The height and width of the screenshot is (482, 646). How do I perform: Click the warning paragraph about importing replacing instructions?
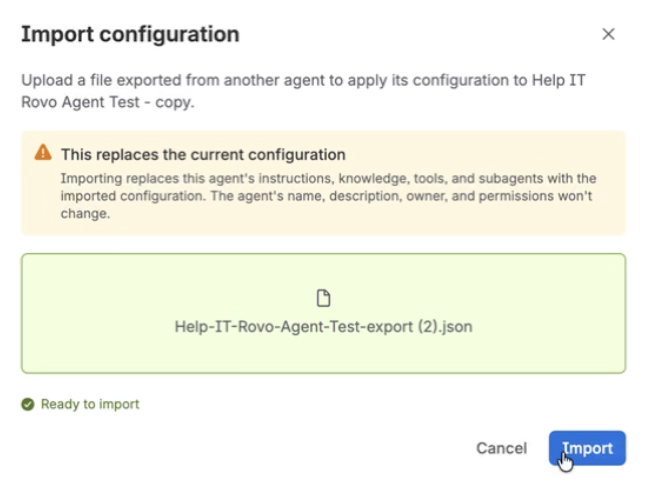pos(328,196)
